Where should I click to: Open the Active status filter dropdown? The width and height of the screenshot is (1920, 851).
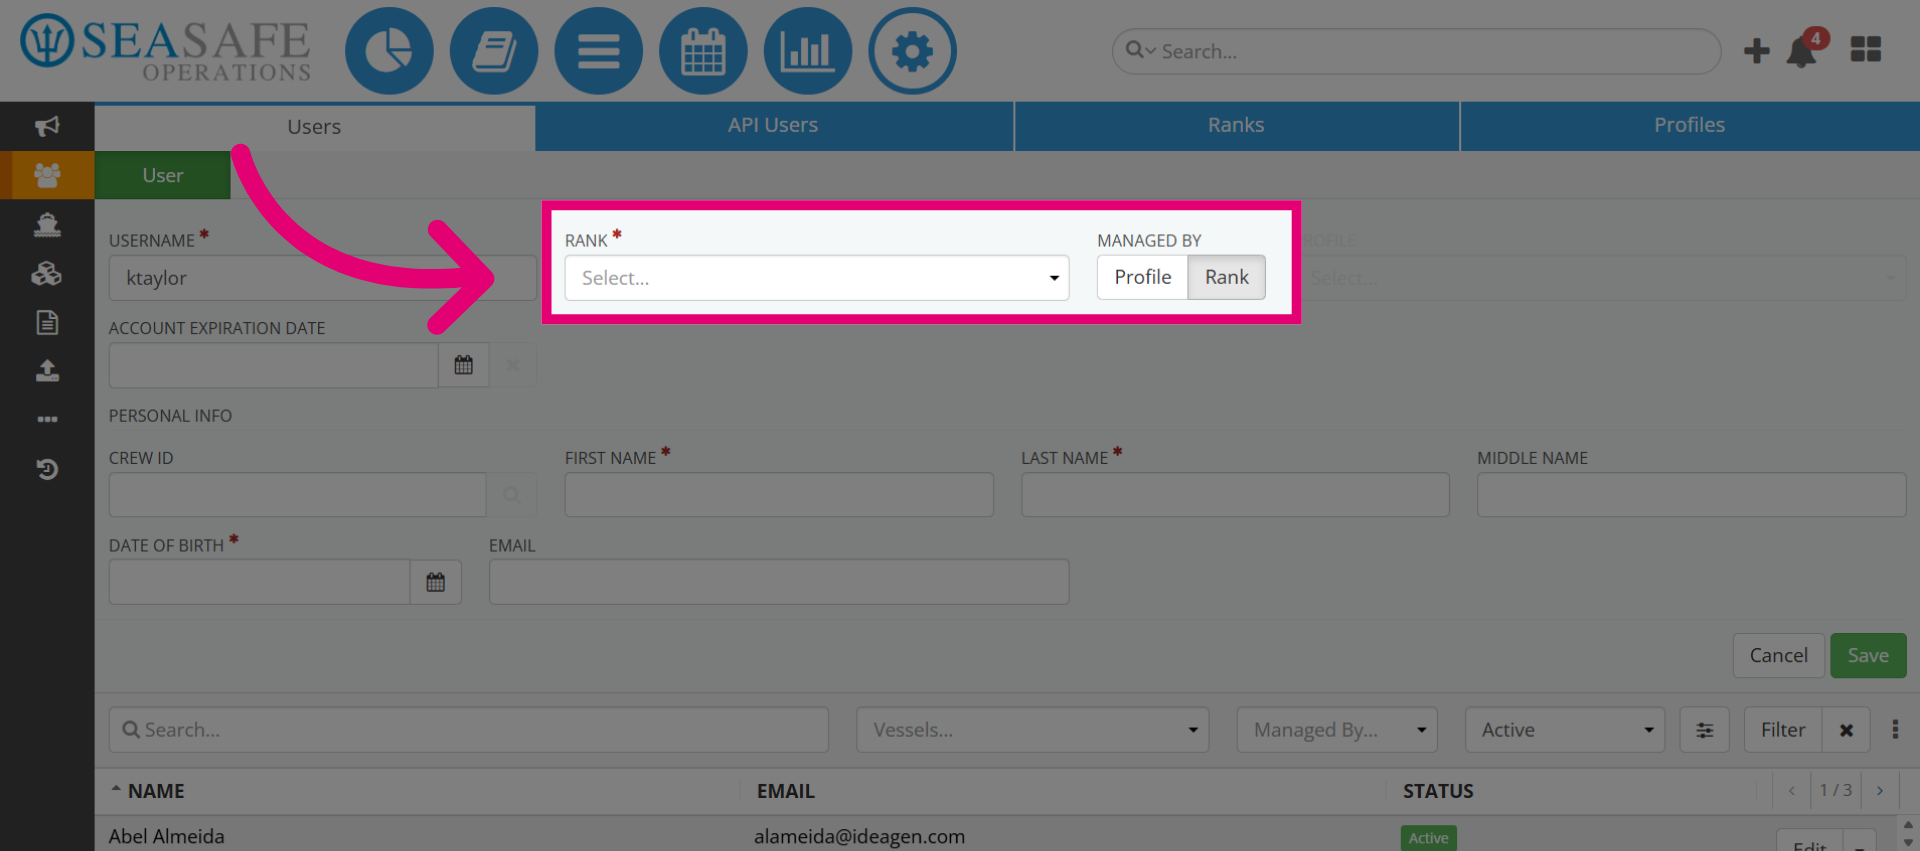(x=1564, y=730)
